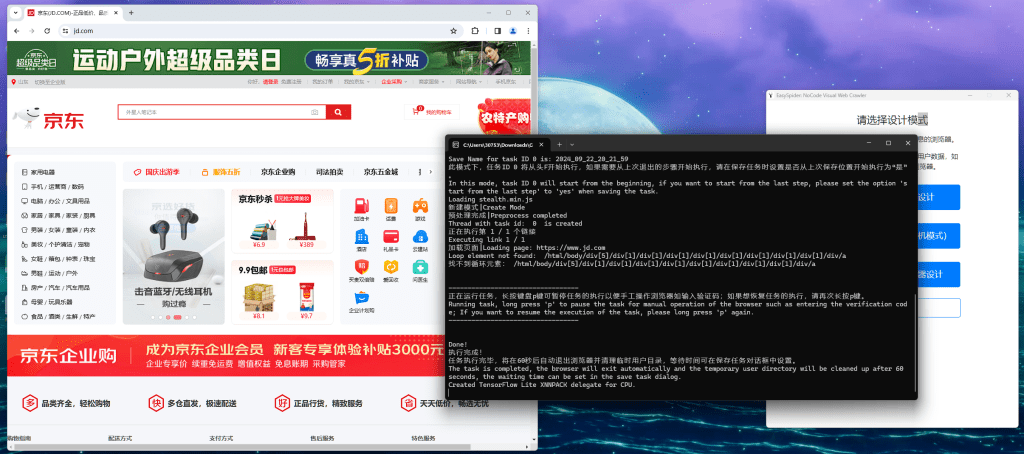Click the 京东 logo
Image resolution: width=1024 pixels, height=454 pixels.
49,120
